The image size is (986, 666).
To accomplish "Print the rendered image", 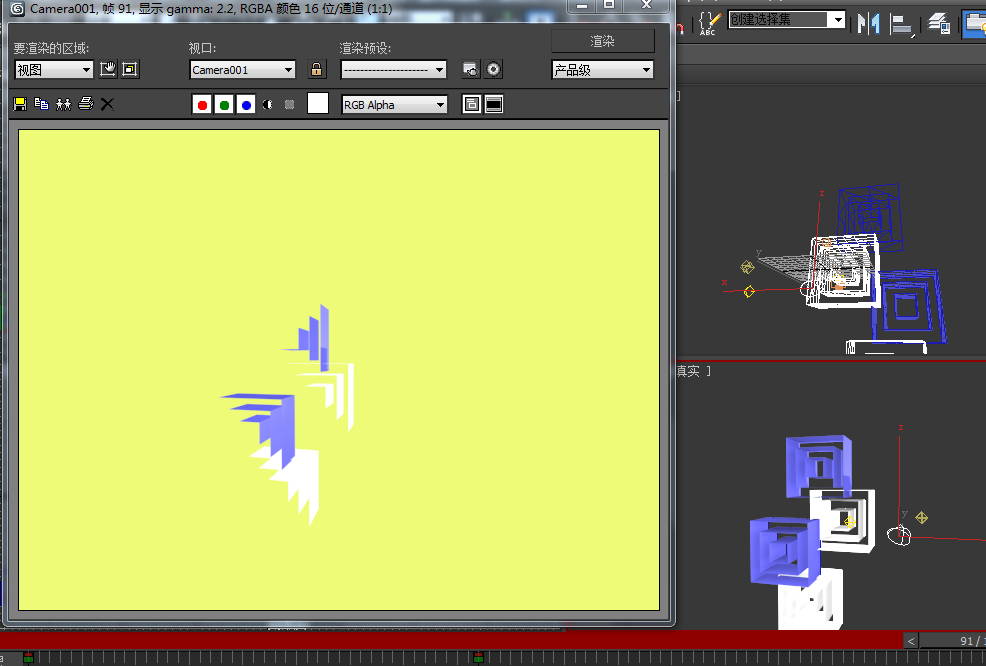I will 86,104.
